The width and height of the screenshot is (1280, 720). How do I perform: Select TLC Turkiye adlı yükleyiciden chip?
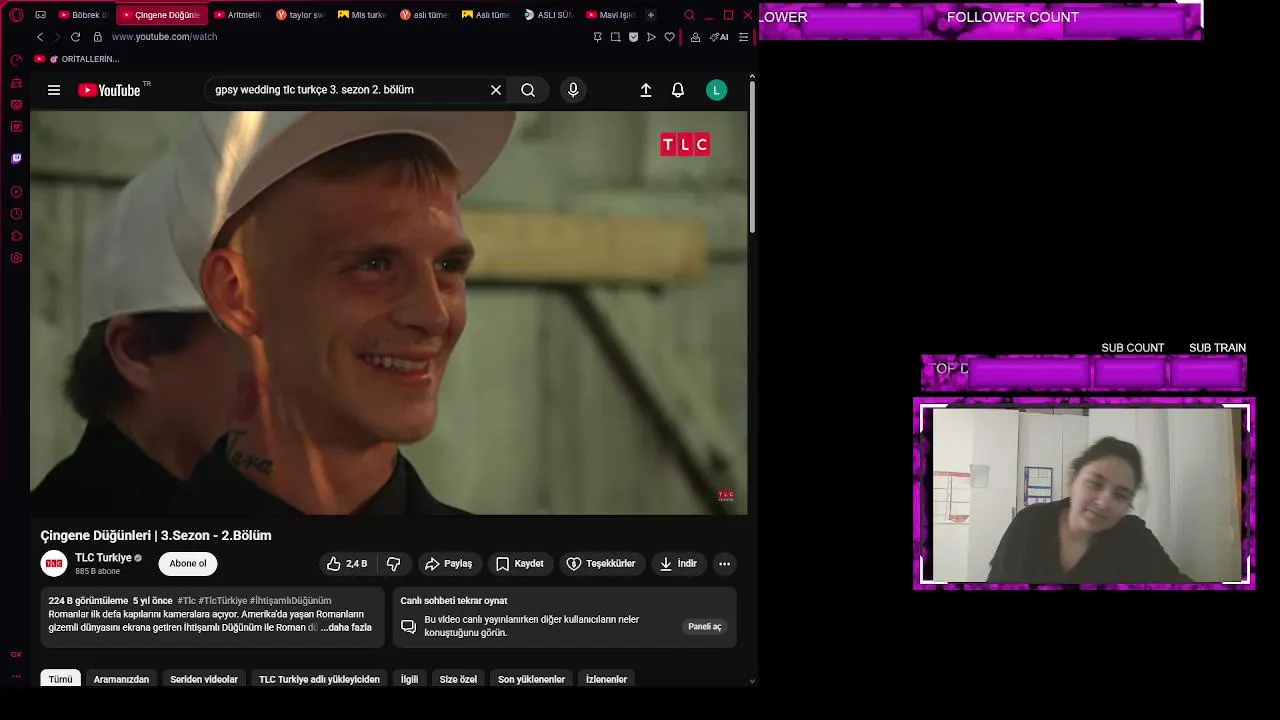319,679
